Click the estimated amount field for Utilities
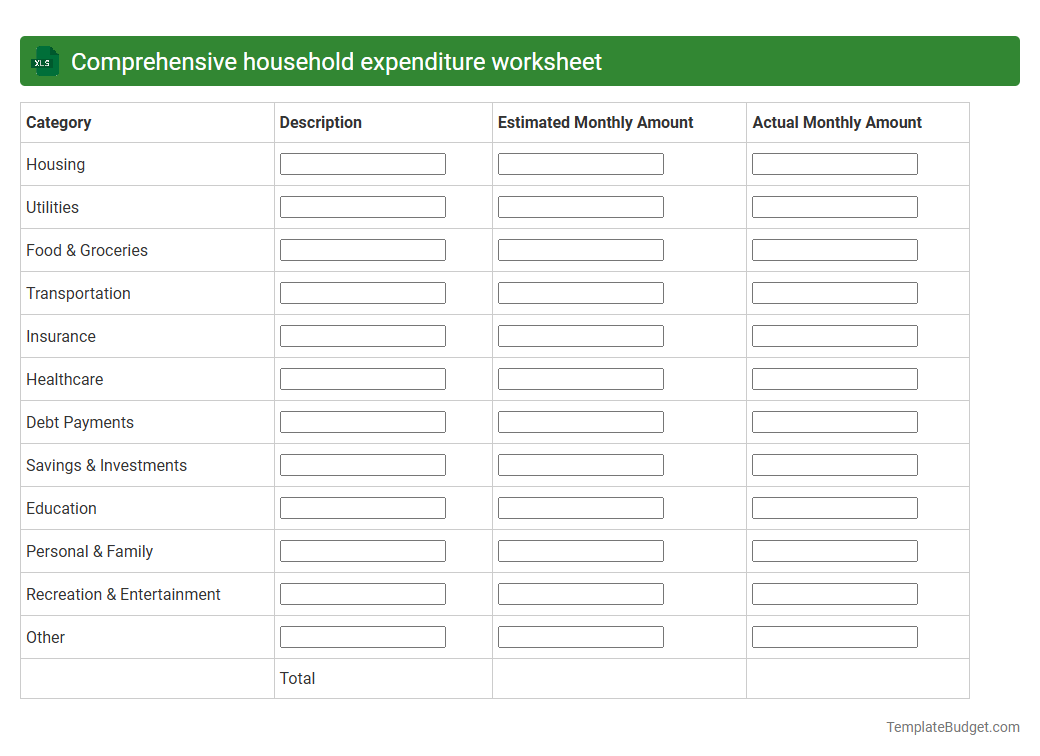Image resolution: width=1040 pixels, height=756 pixels. pyautogui.click(x=580, y=206)
